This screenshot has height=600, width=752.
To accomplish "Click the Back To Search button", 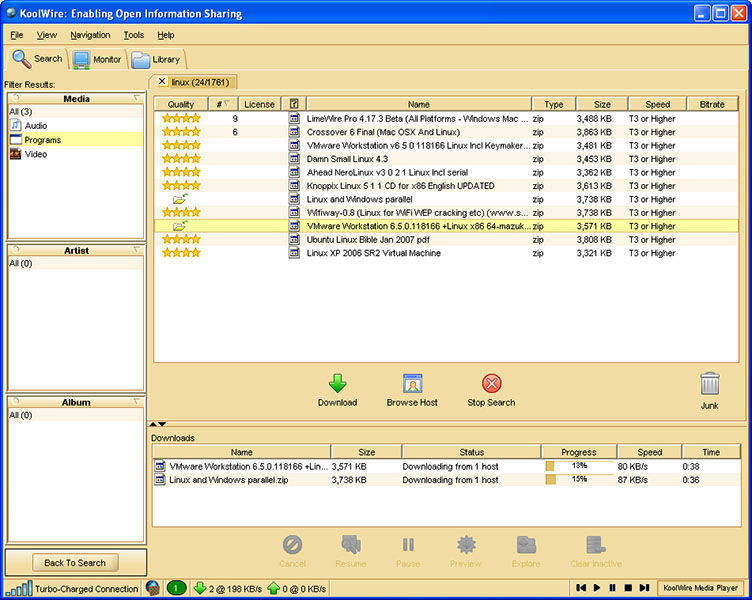I will (75, 563).
